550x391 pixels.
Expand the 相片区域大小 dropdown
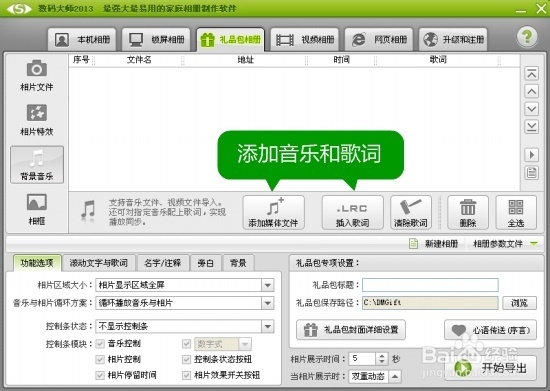268,285
